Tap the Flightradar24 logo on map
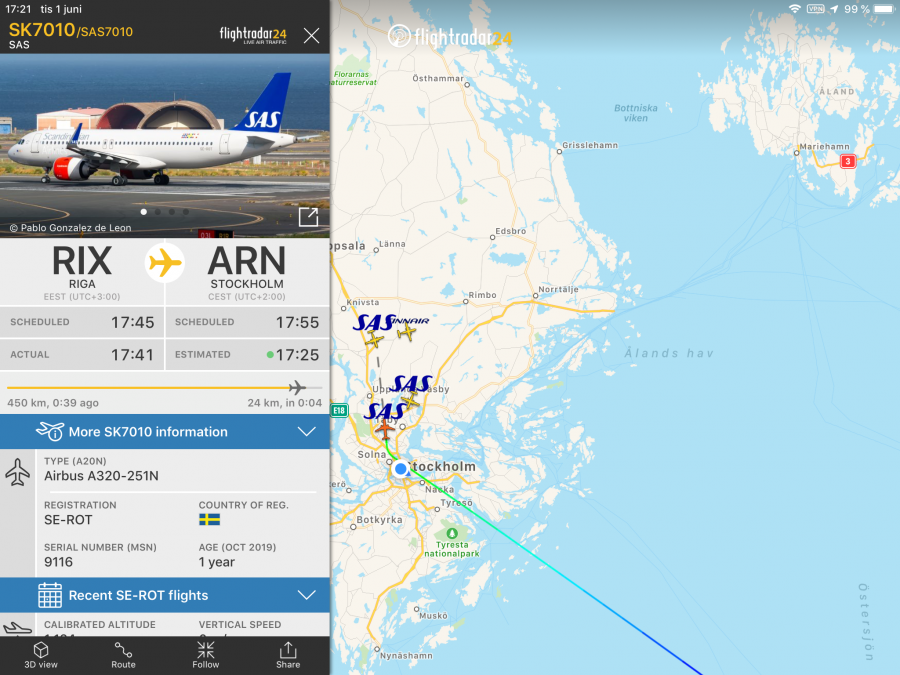This screenshot has width=900, height=675. (x=450, y=37)
